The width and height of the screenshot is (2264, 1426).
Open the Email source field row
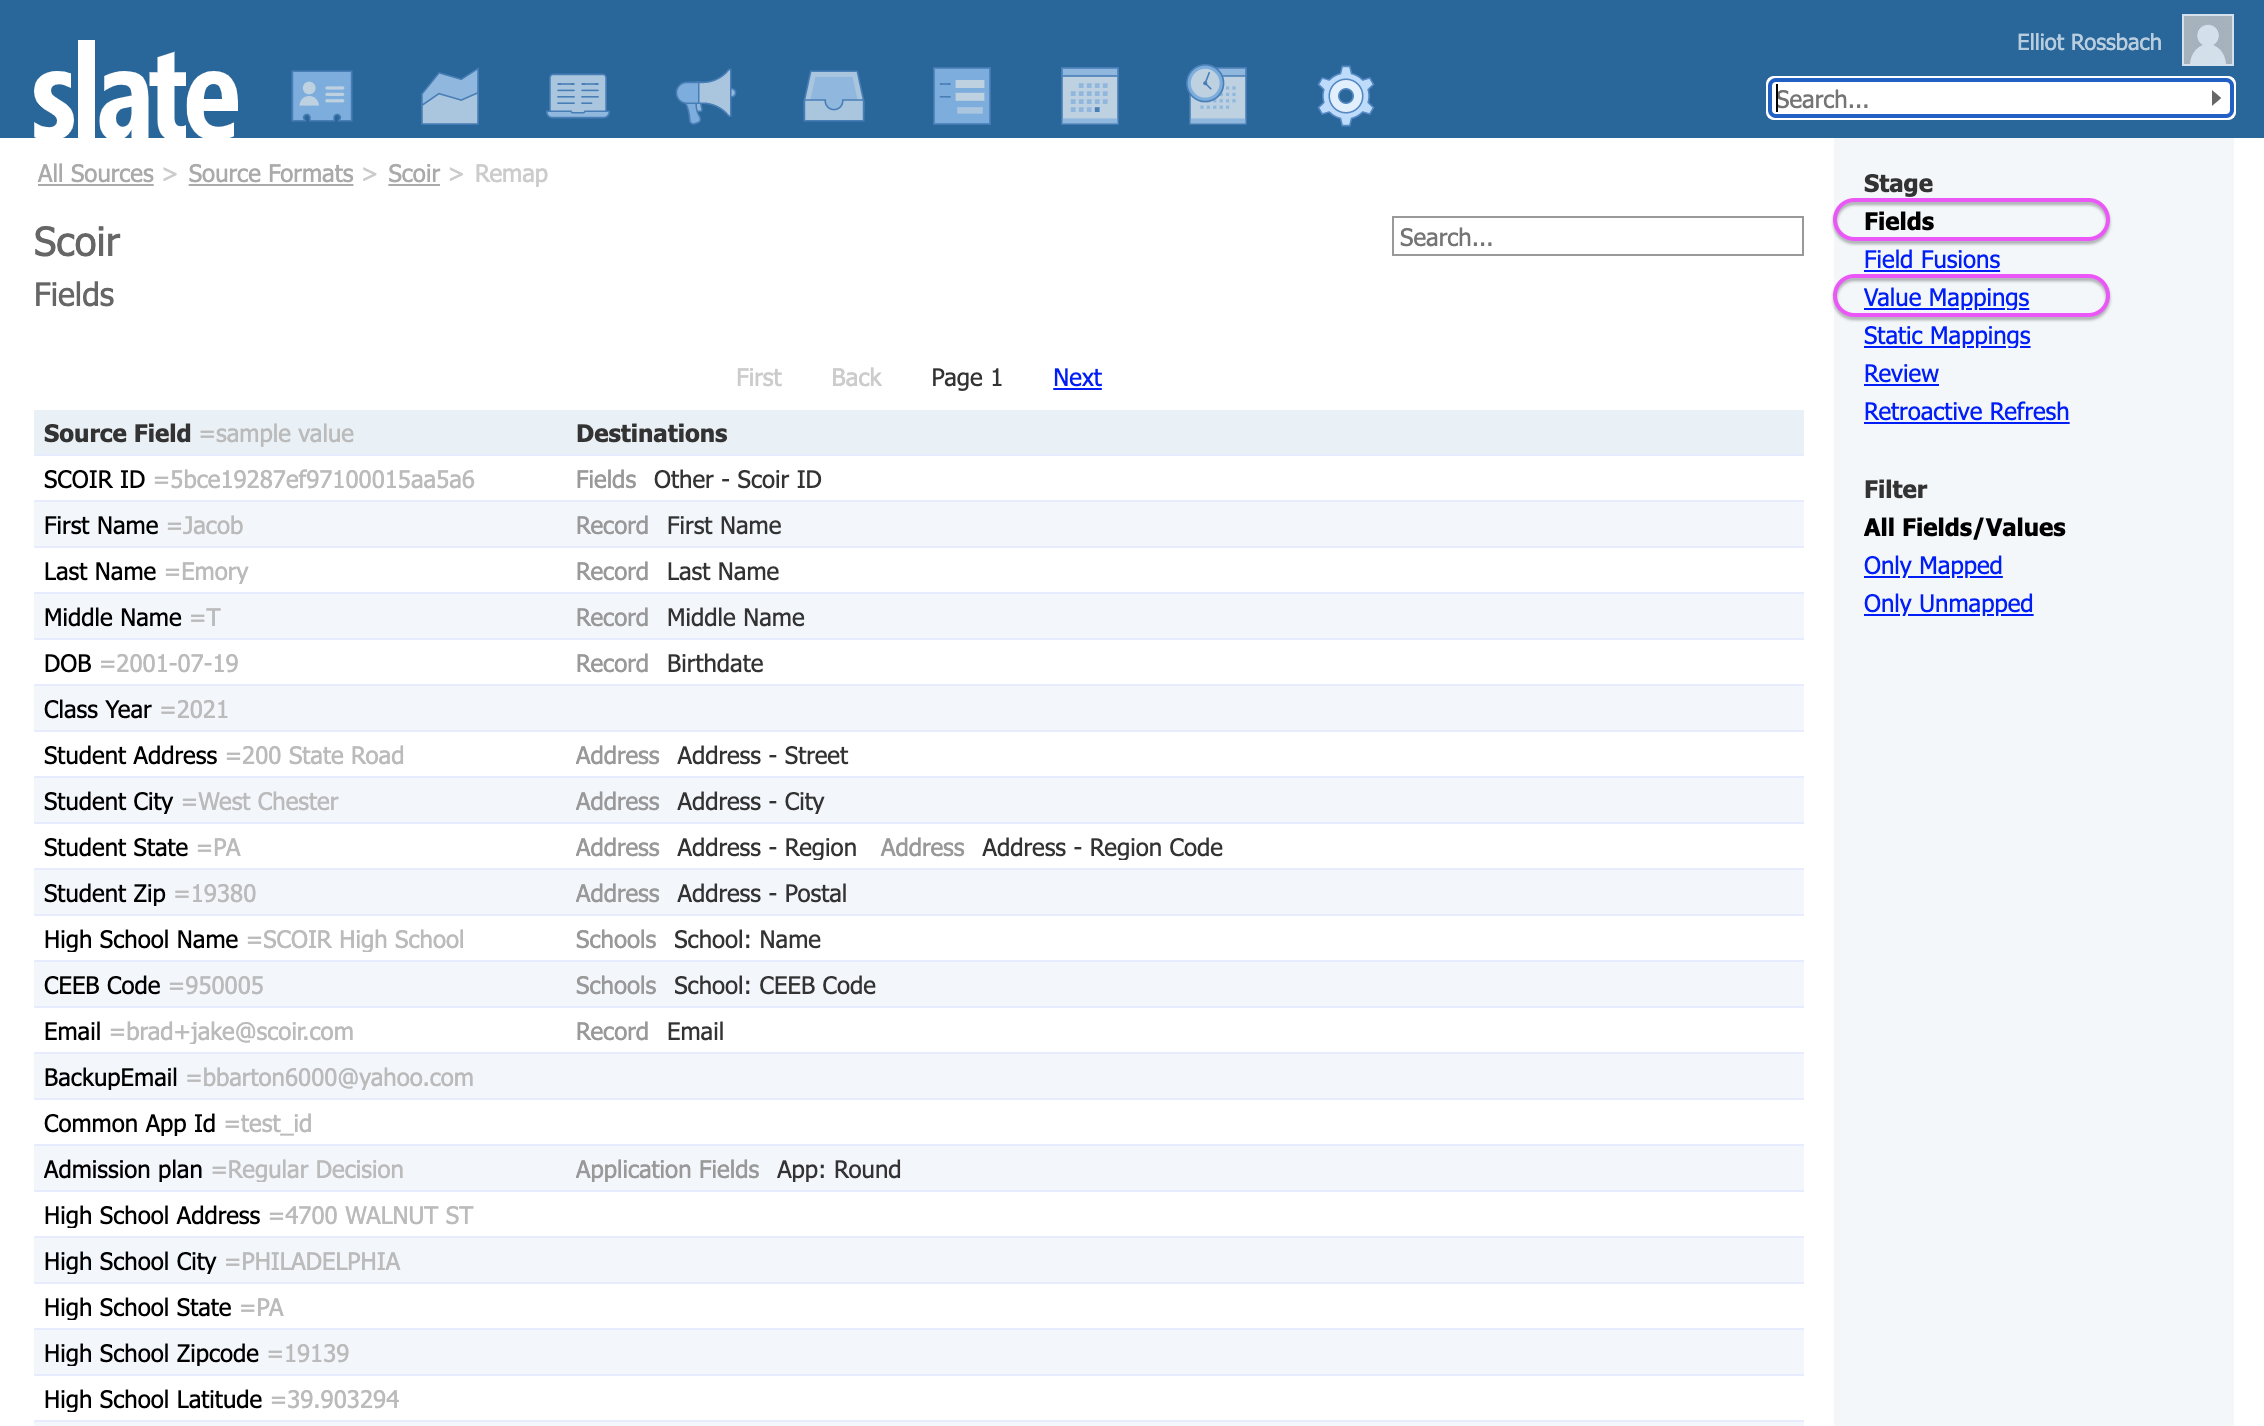coord(918,1031)
